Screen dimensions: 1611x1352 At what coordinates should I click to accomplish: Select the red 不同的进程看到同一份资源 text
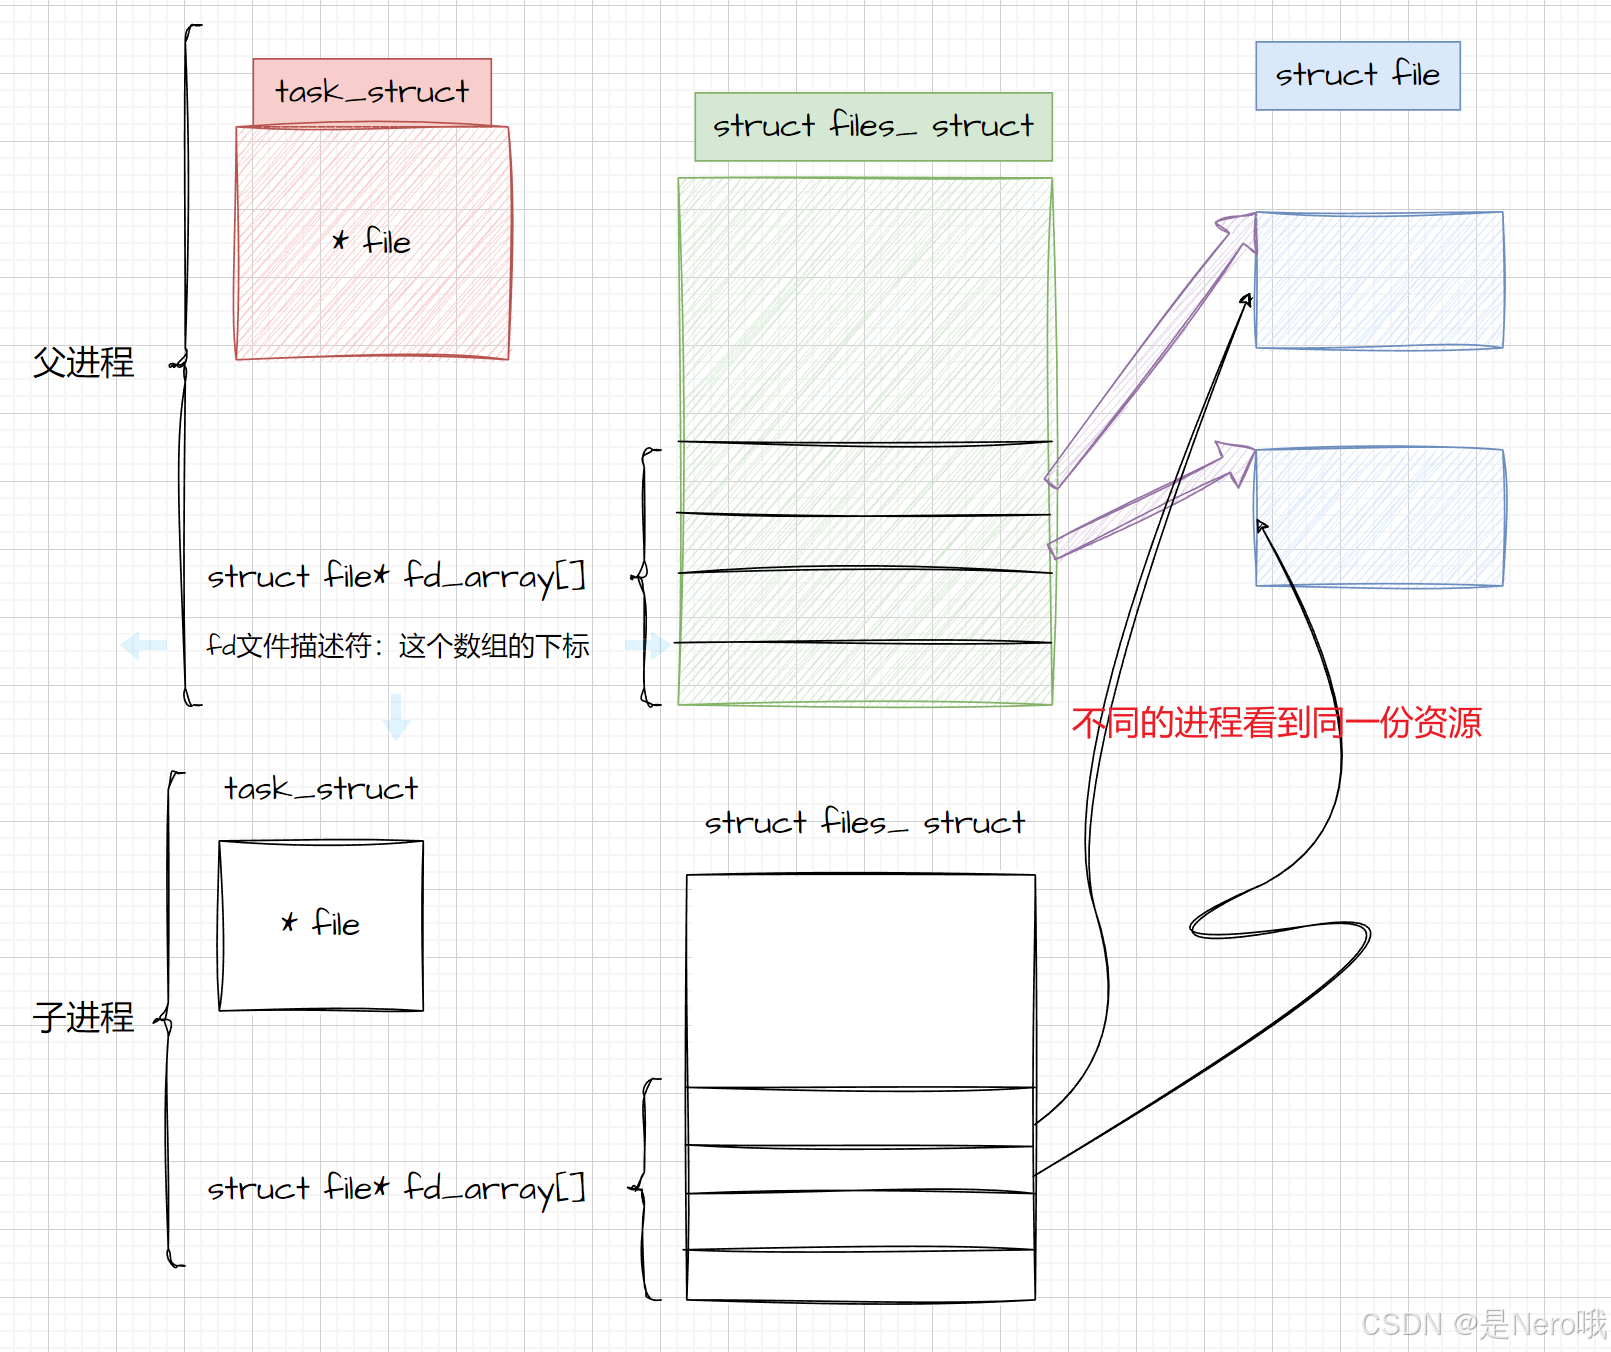tap(1277, 722)
